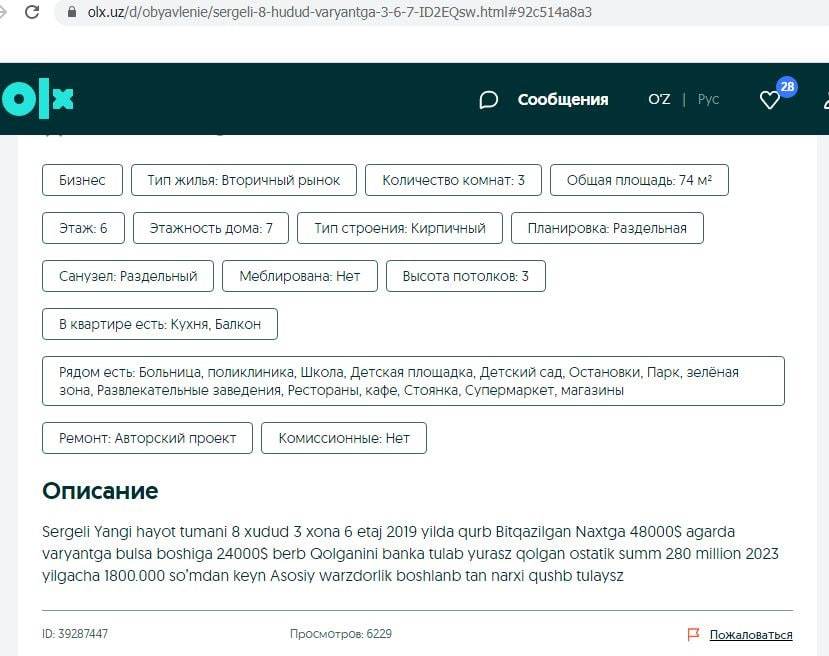This screenshot has height=656, width=829.
Task: Switch language to Рус
Action: click(708, 99)
